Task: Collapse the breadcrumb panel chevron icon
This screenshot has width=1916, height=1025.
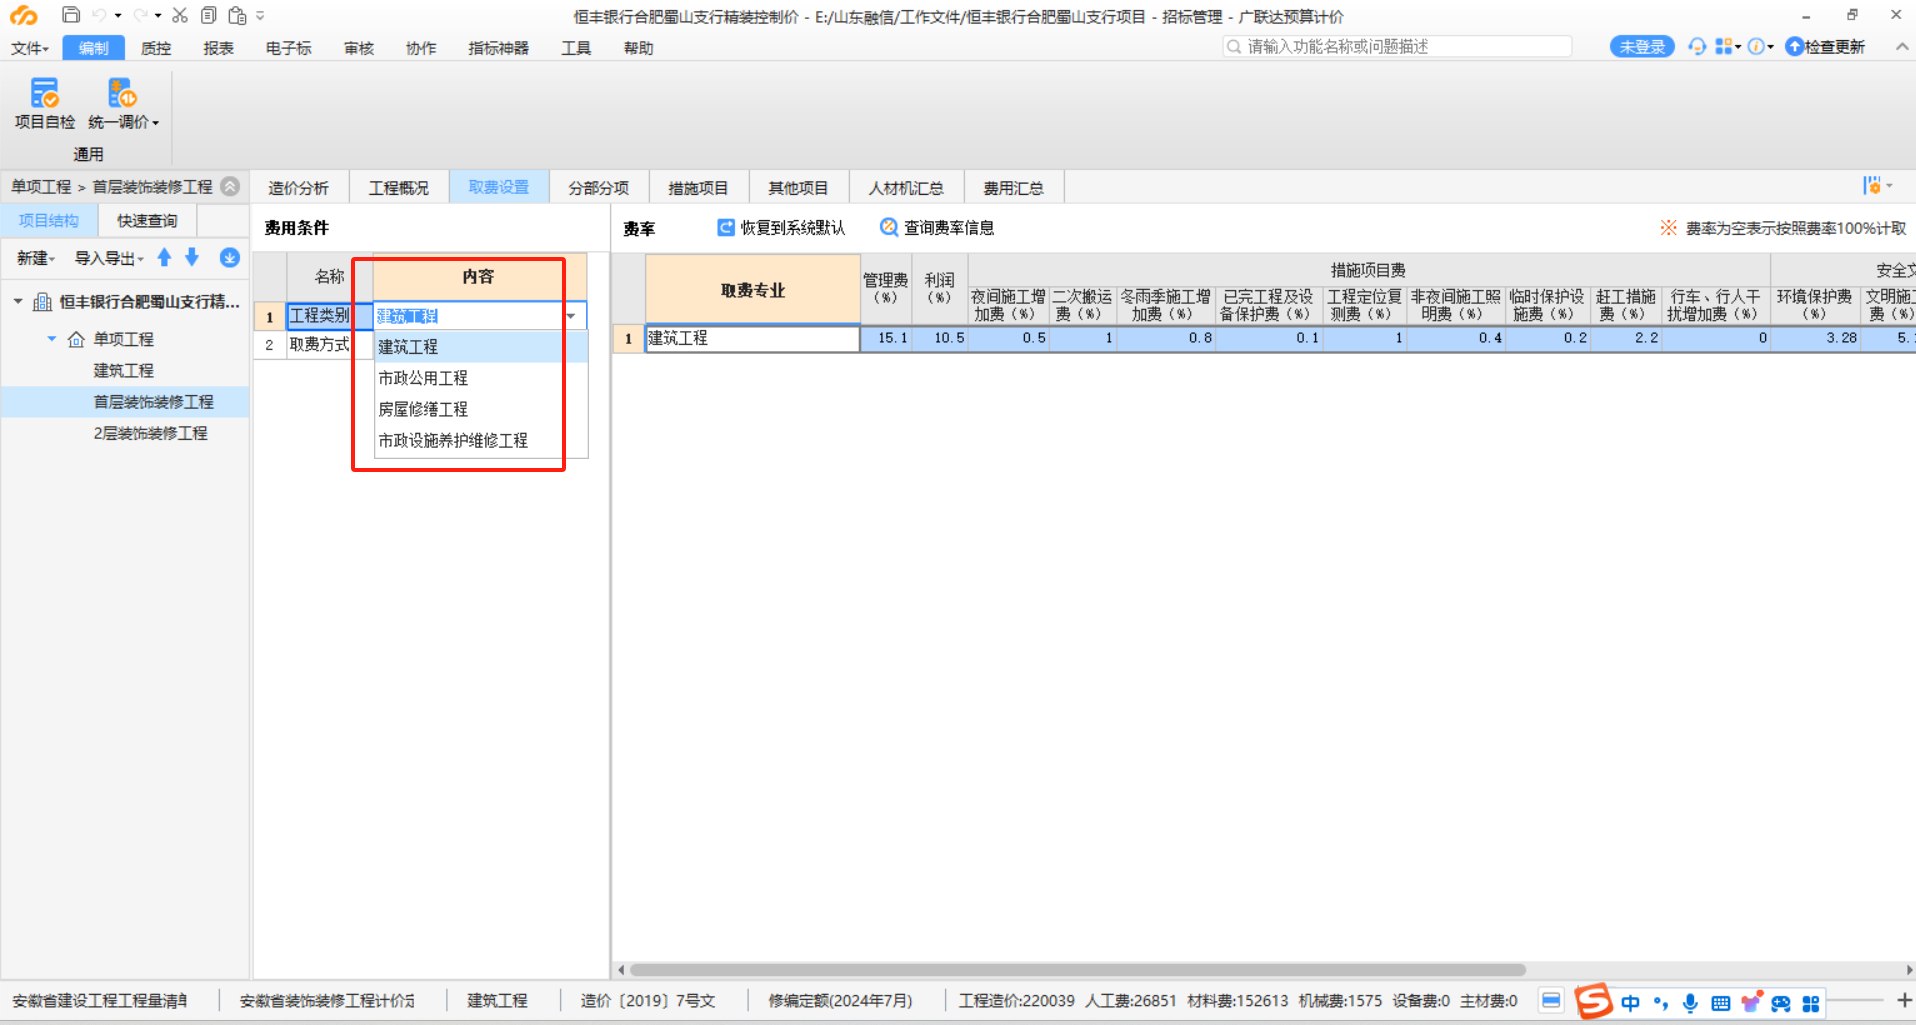Action: [231, 186]
